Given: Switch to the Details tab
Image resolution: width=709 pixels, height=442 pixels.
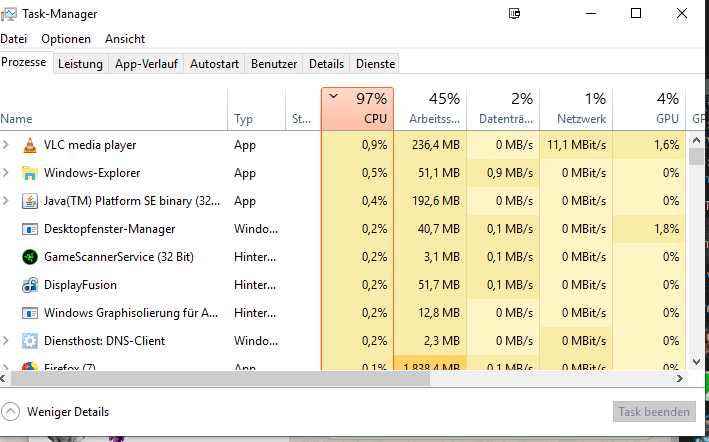Looking at the screenshot, I should [326, 64].
